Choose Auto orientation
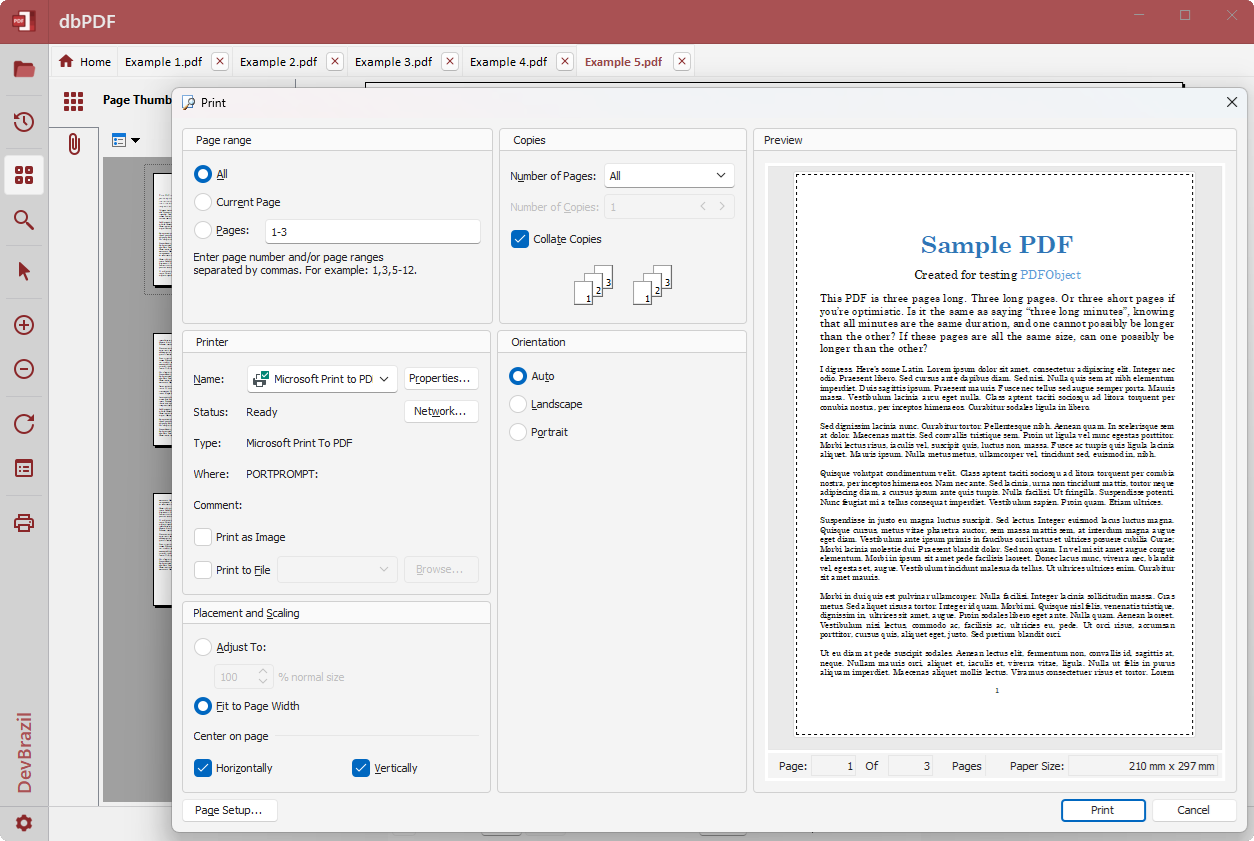 (518, 376)
